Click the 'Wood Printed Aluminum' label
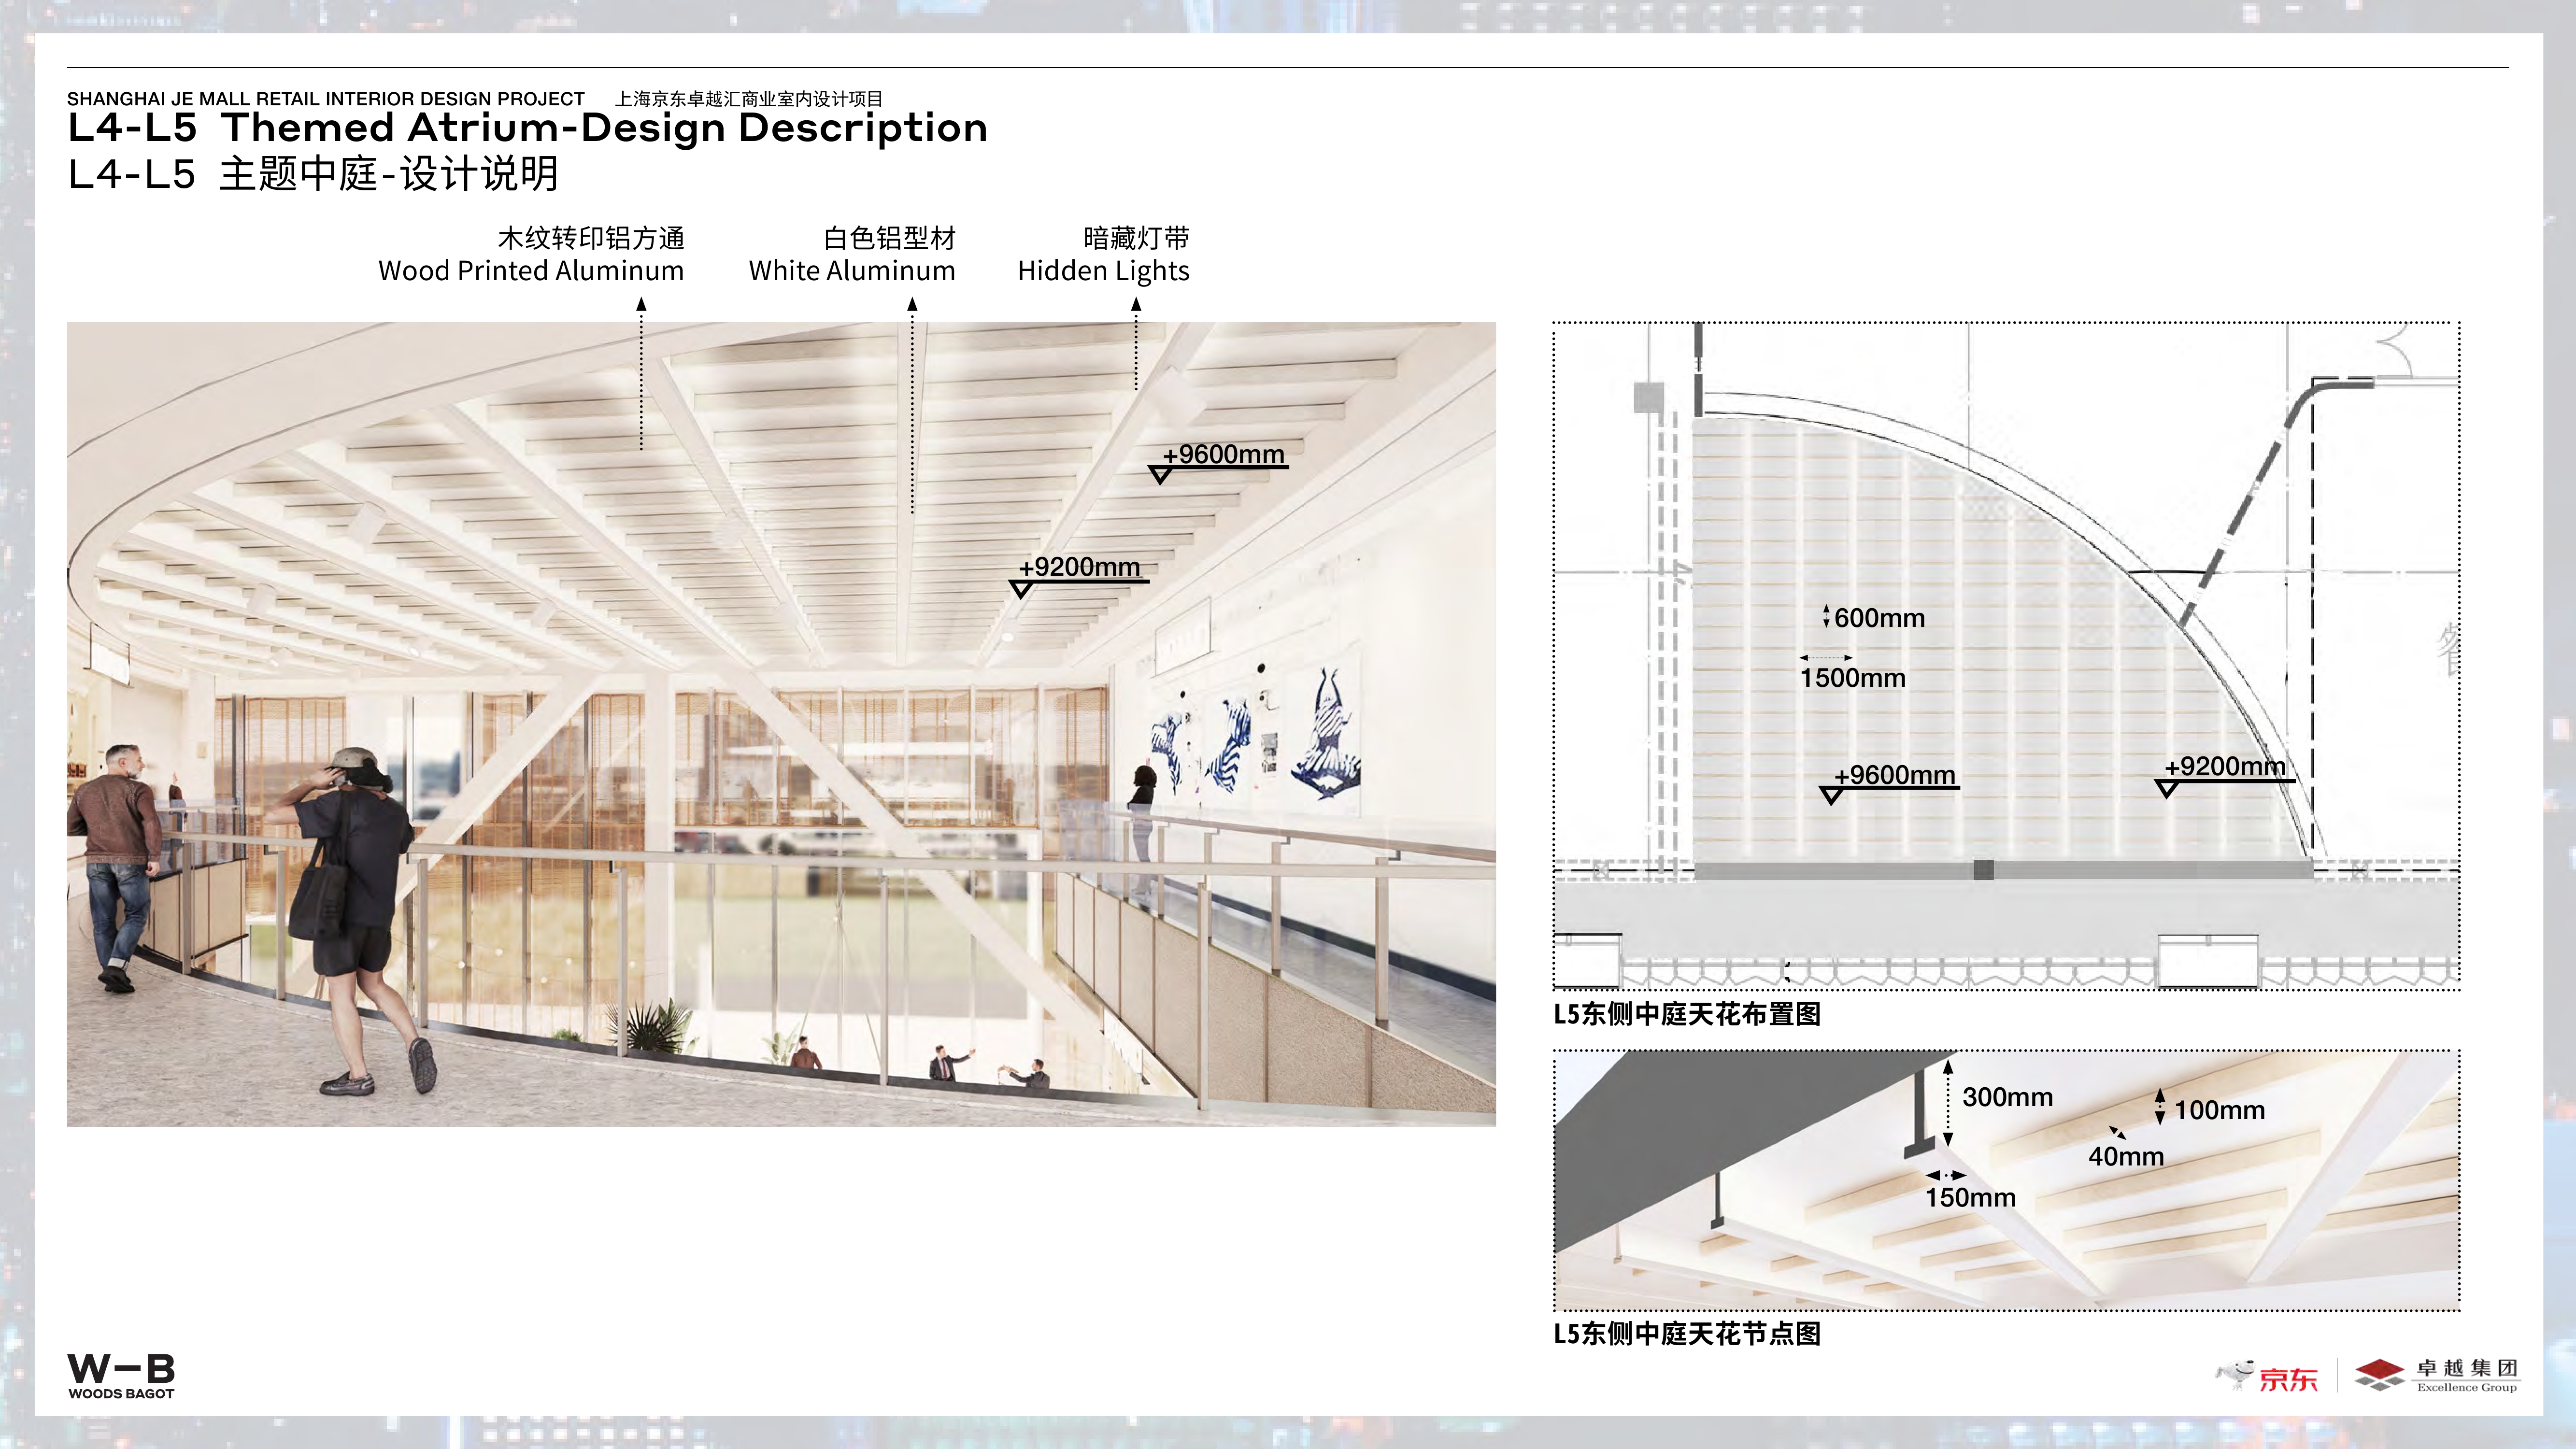Viewport: 2576px width, 1449px height. click(531, 271)
